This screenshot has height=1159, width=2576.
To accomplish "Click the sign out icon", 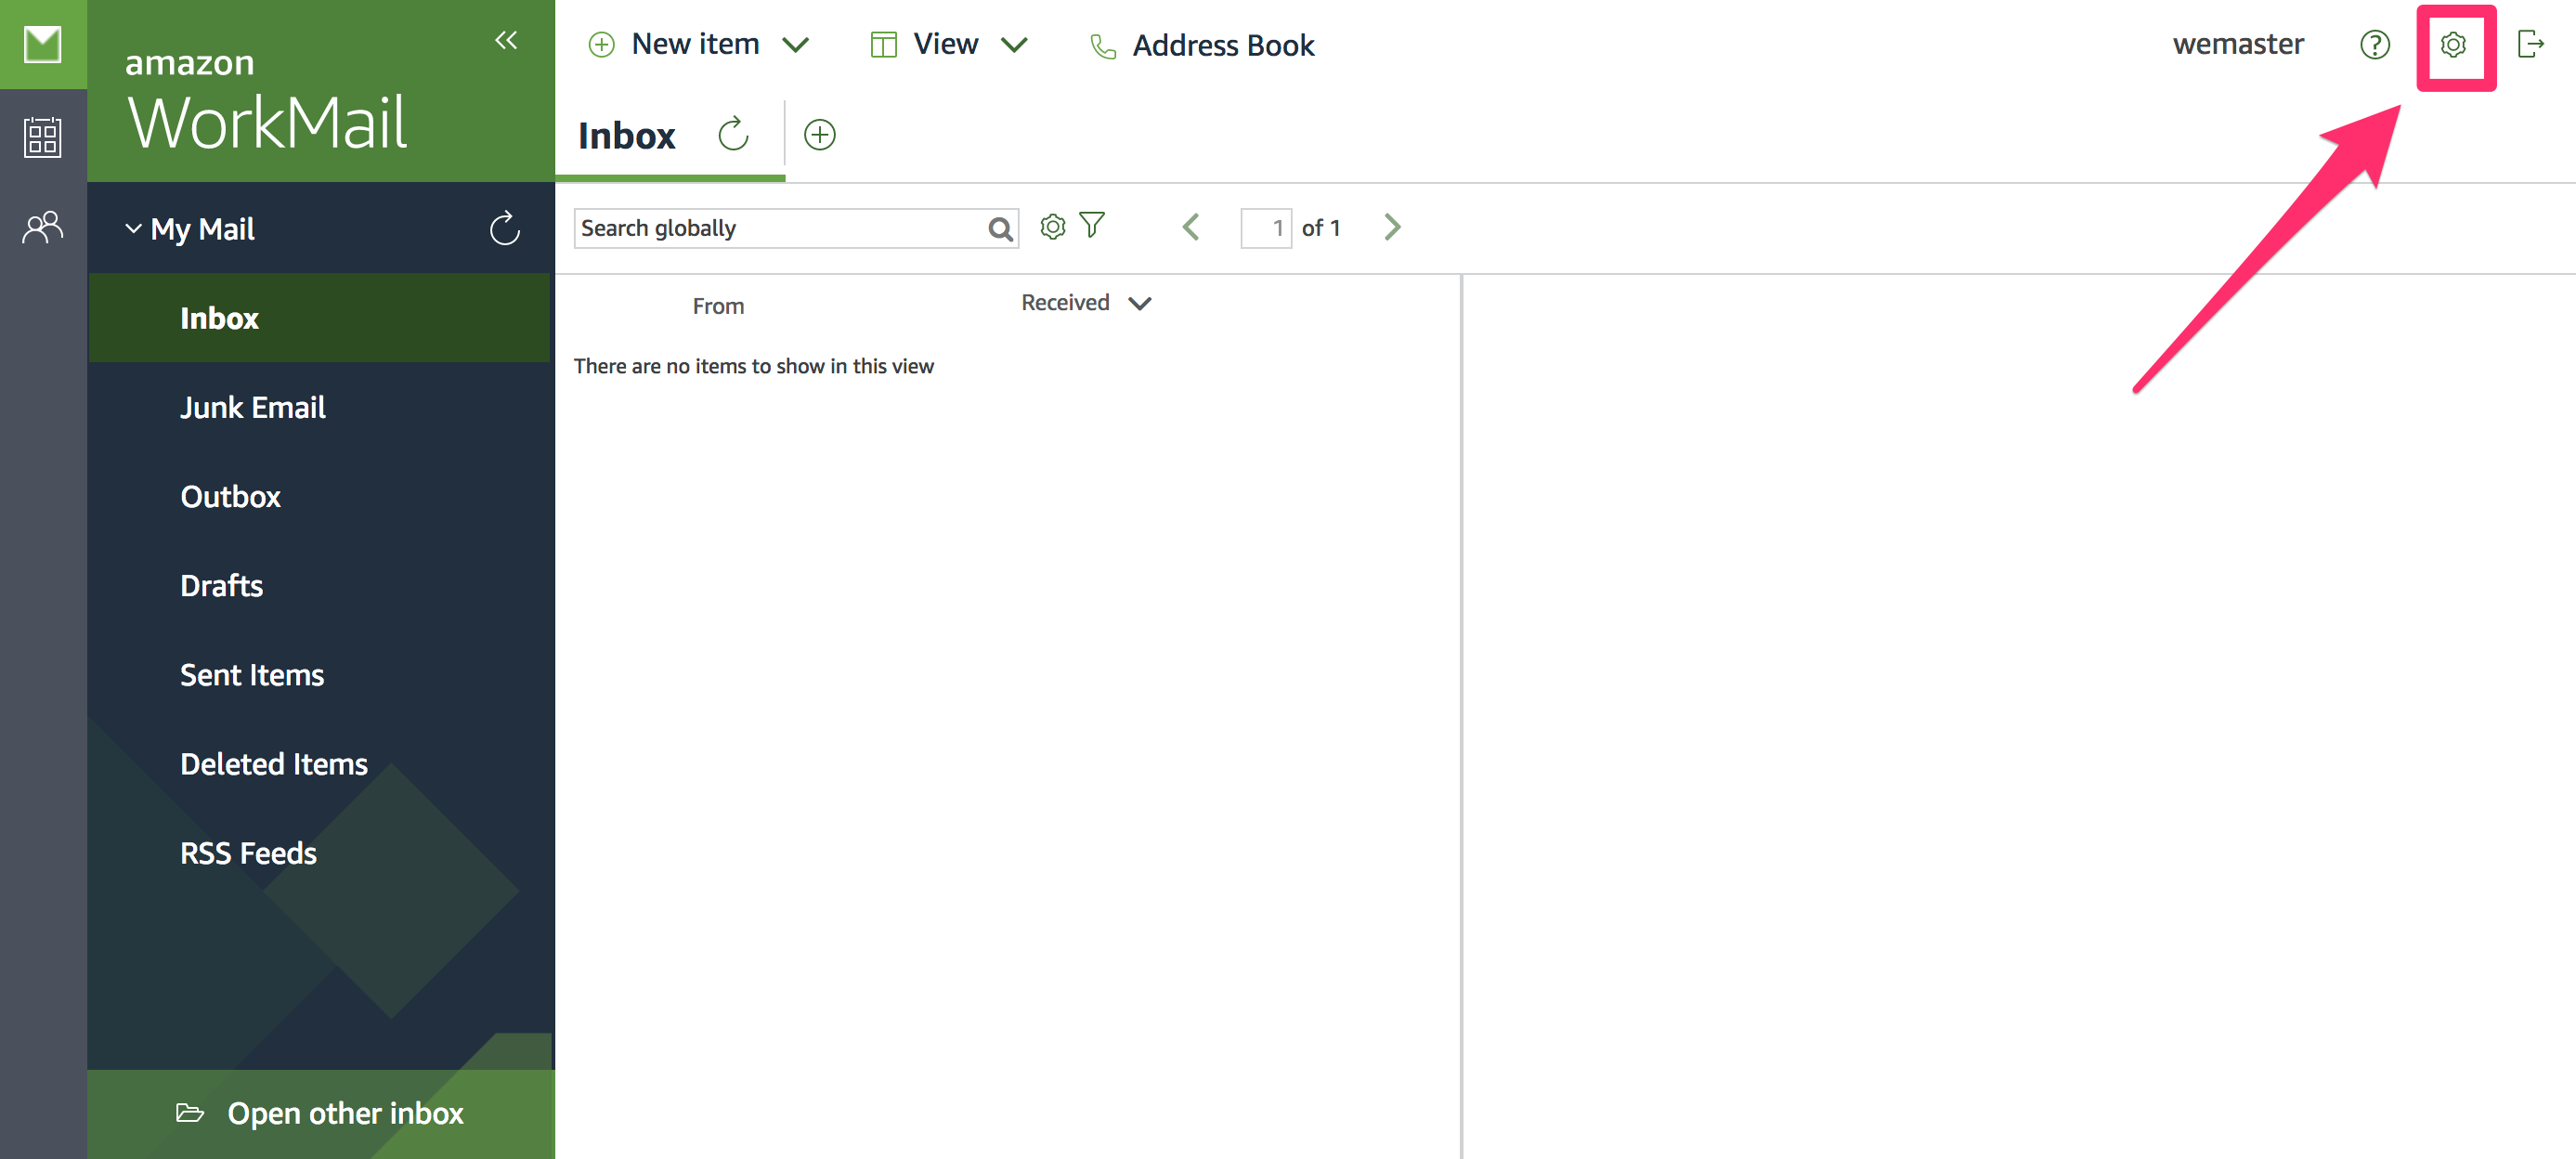I will coord(2530,45).
